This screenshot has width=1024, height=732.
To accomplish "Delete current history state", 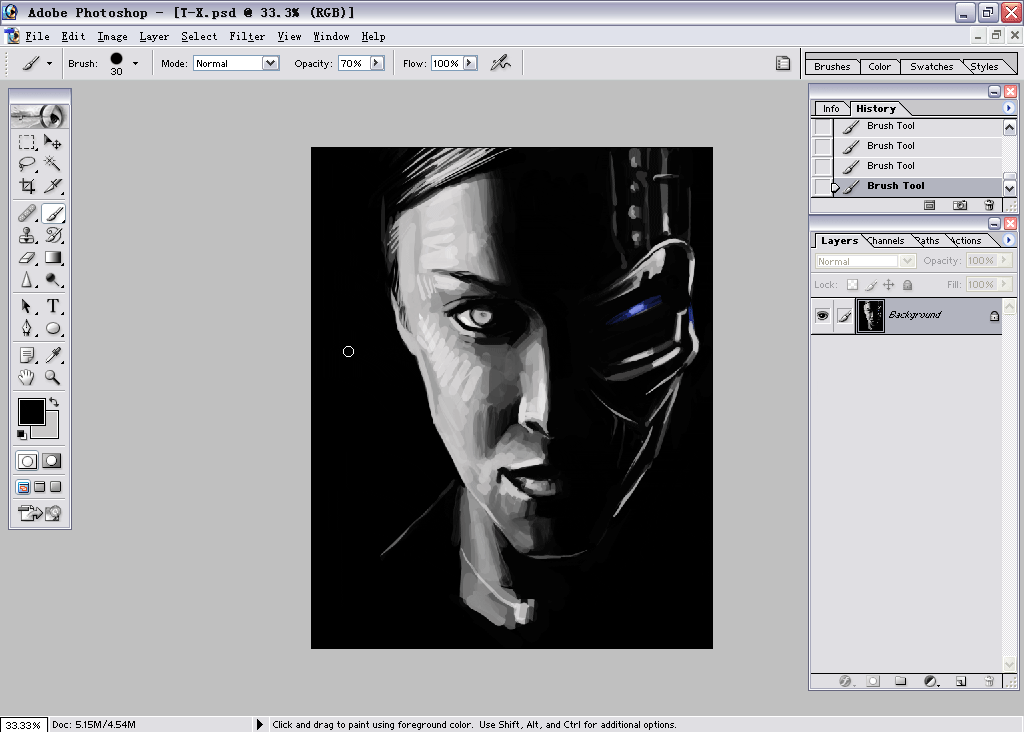I will (x=989, y=205).
